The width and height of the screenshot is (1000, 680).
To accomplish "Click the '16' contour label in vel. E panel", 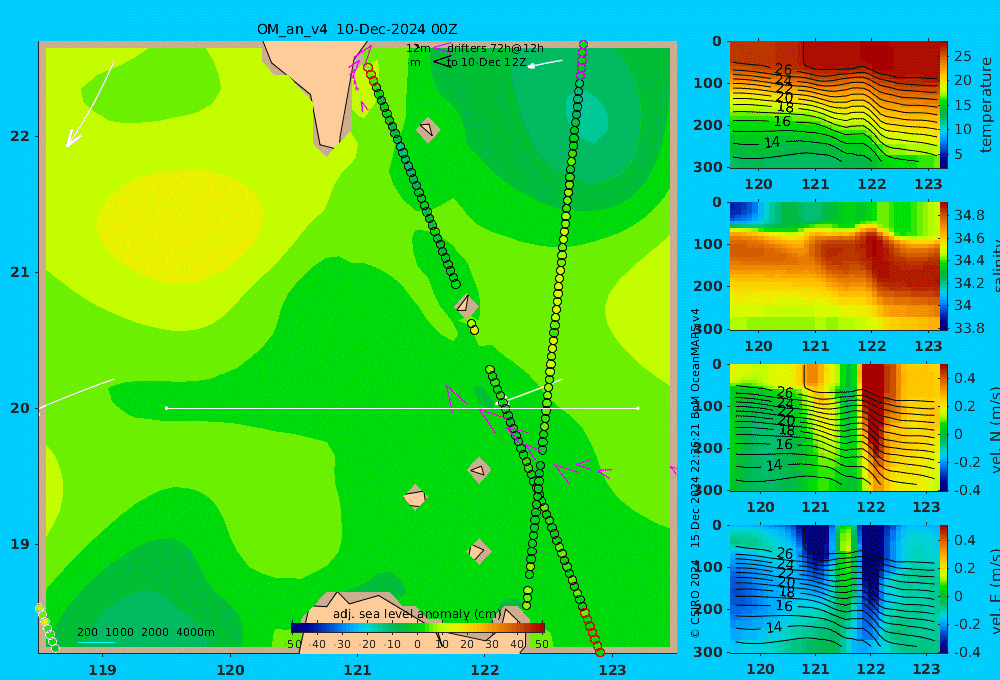I will pos(784,606).
